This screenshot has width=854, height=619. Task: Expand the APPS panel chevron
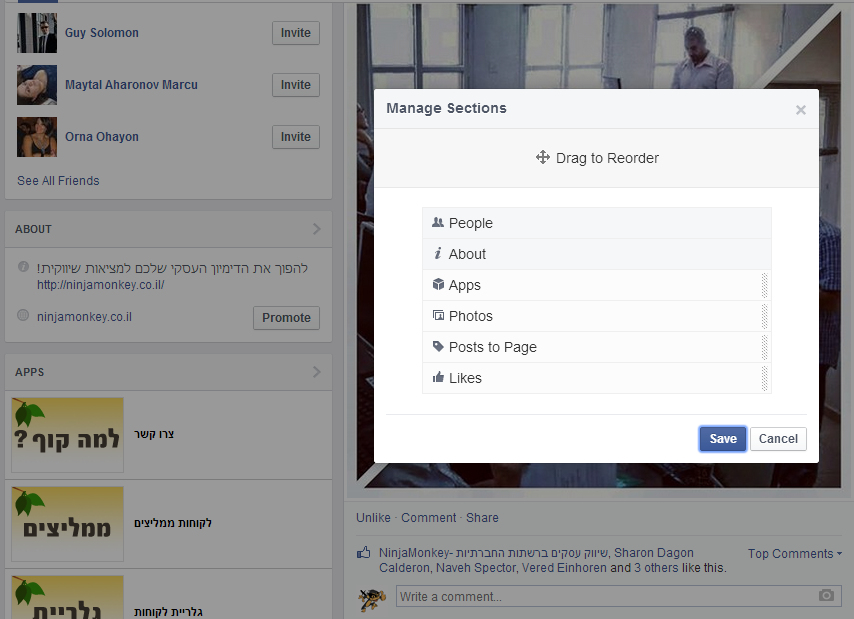coord(316,372)
